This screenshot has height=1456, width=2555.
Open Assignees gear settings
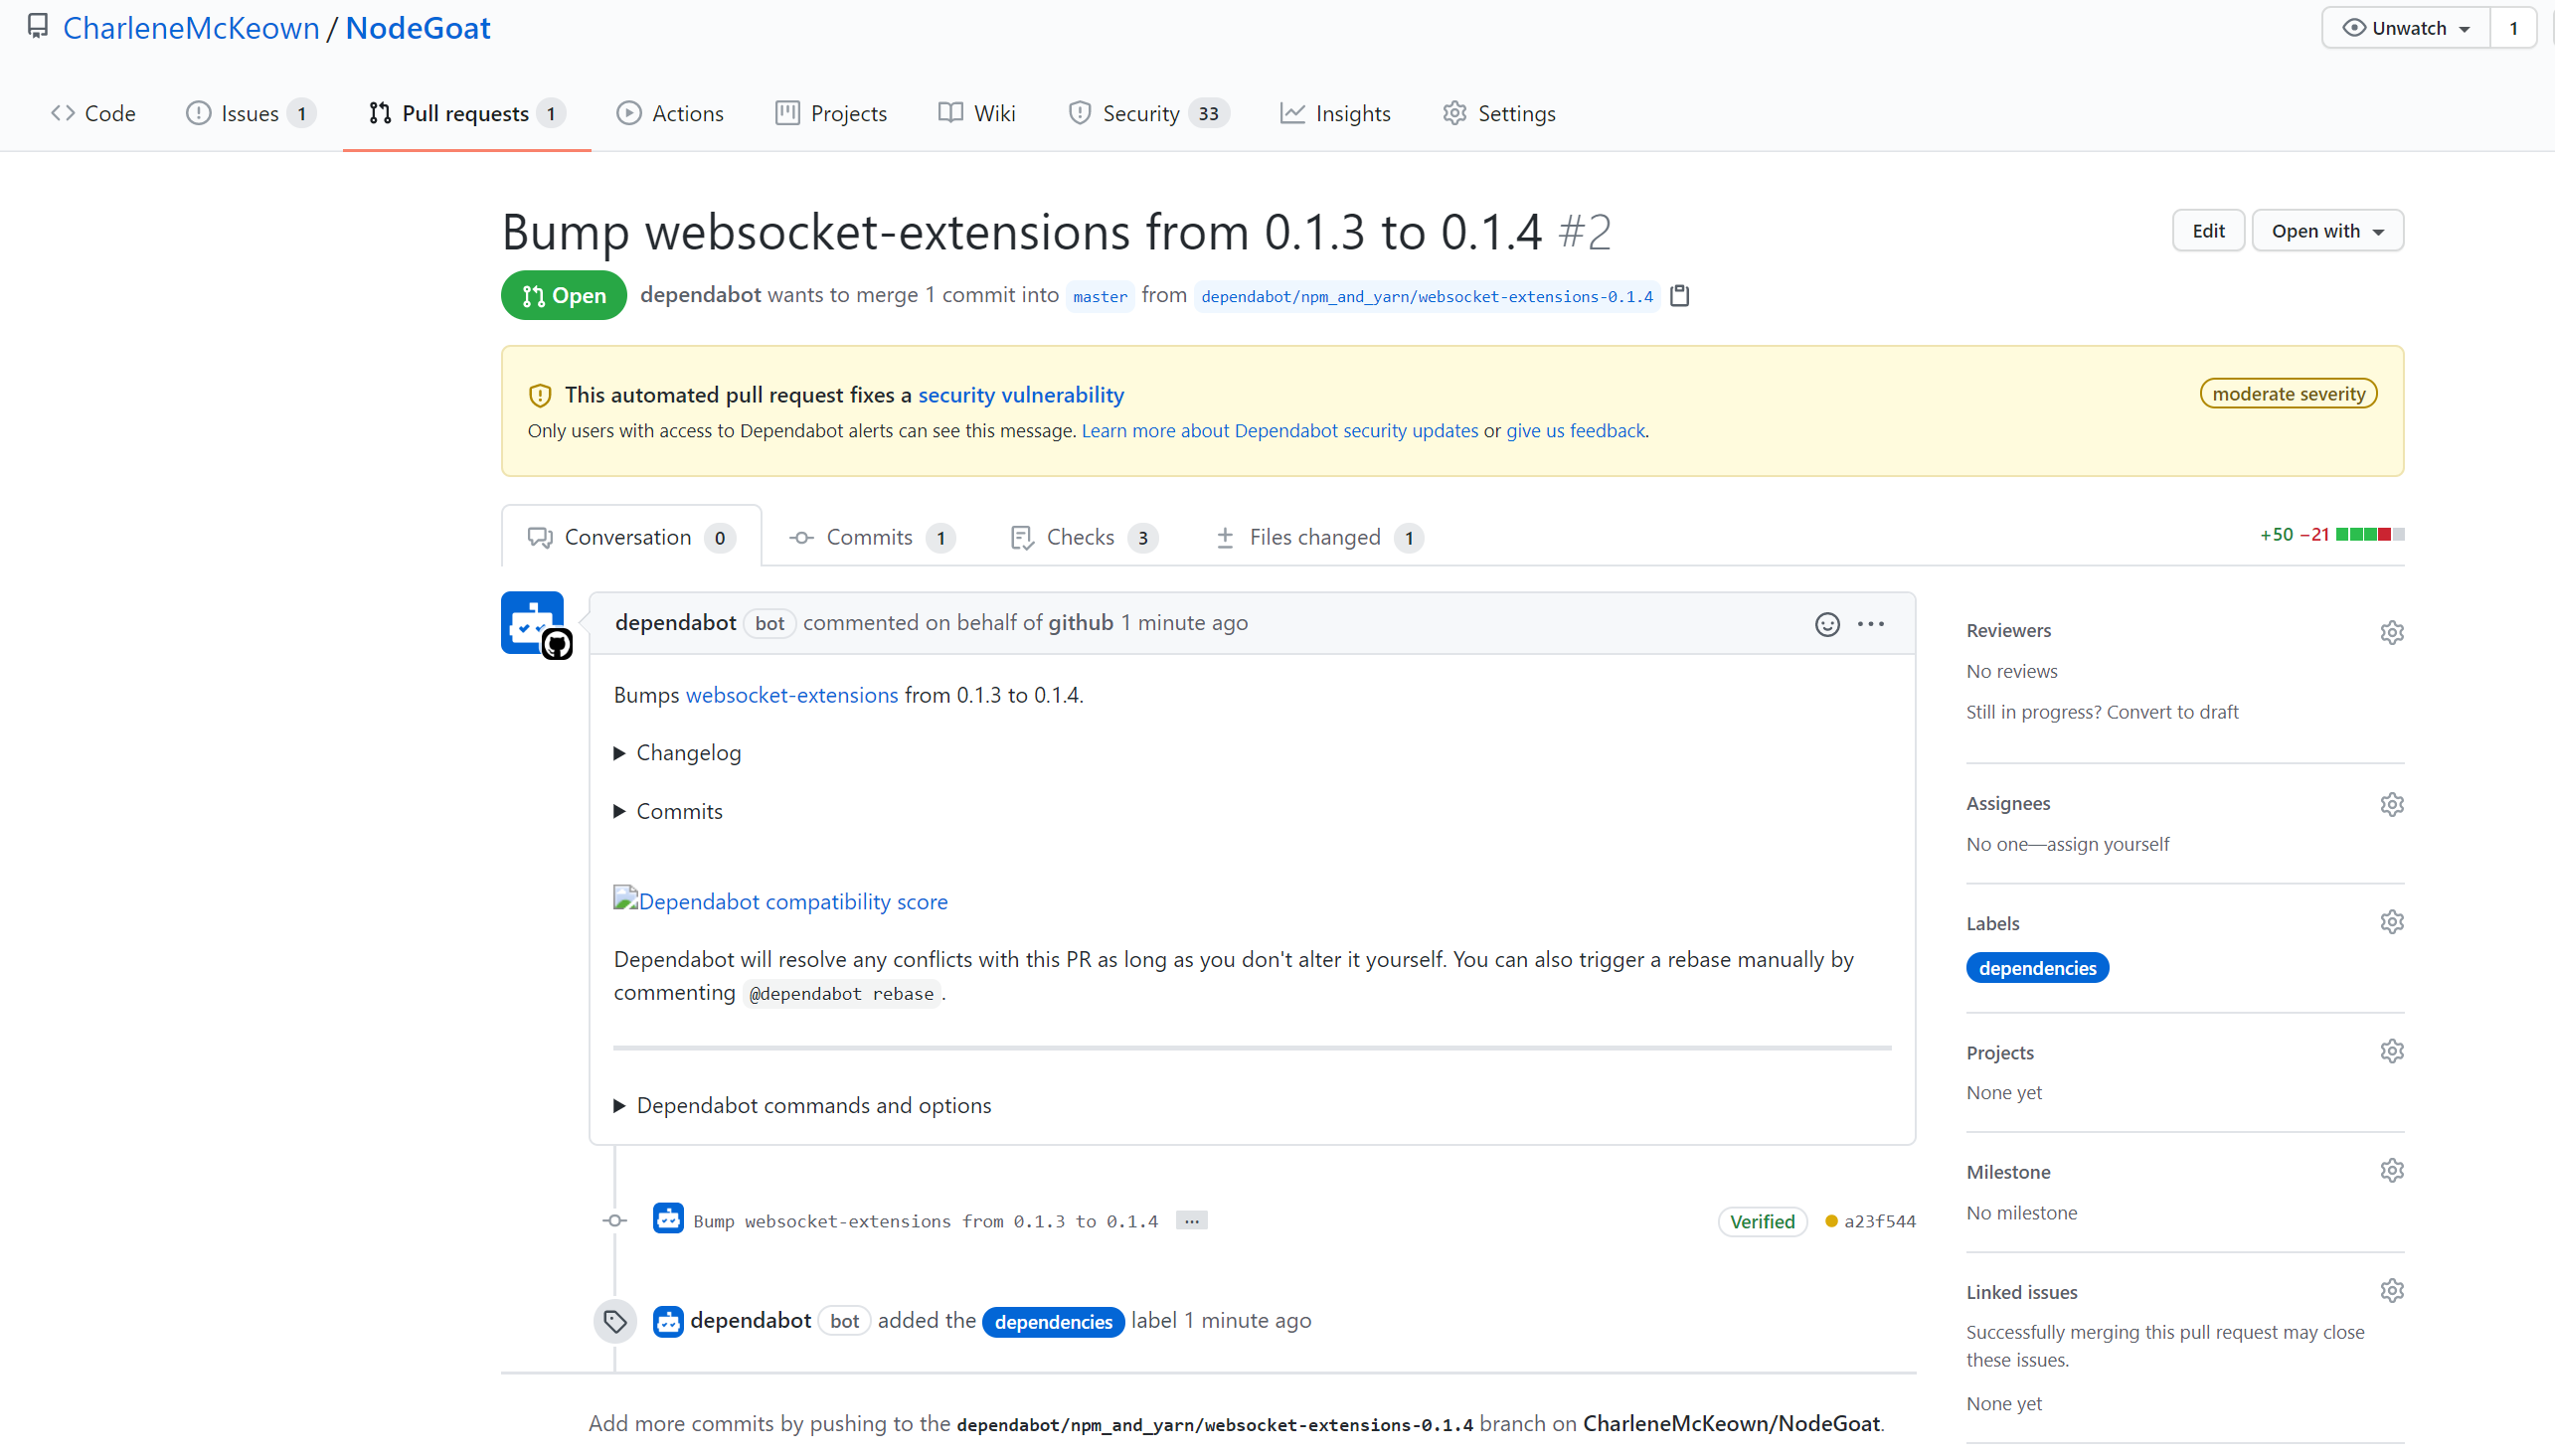click(2391, 804)
